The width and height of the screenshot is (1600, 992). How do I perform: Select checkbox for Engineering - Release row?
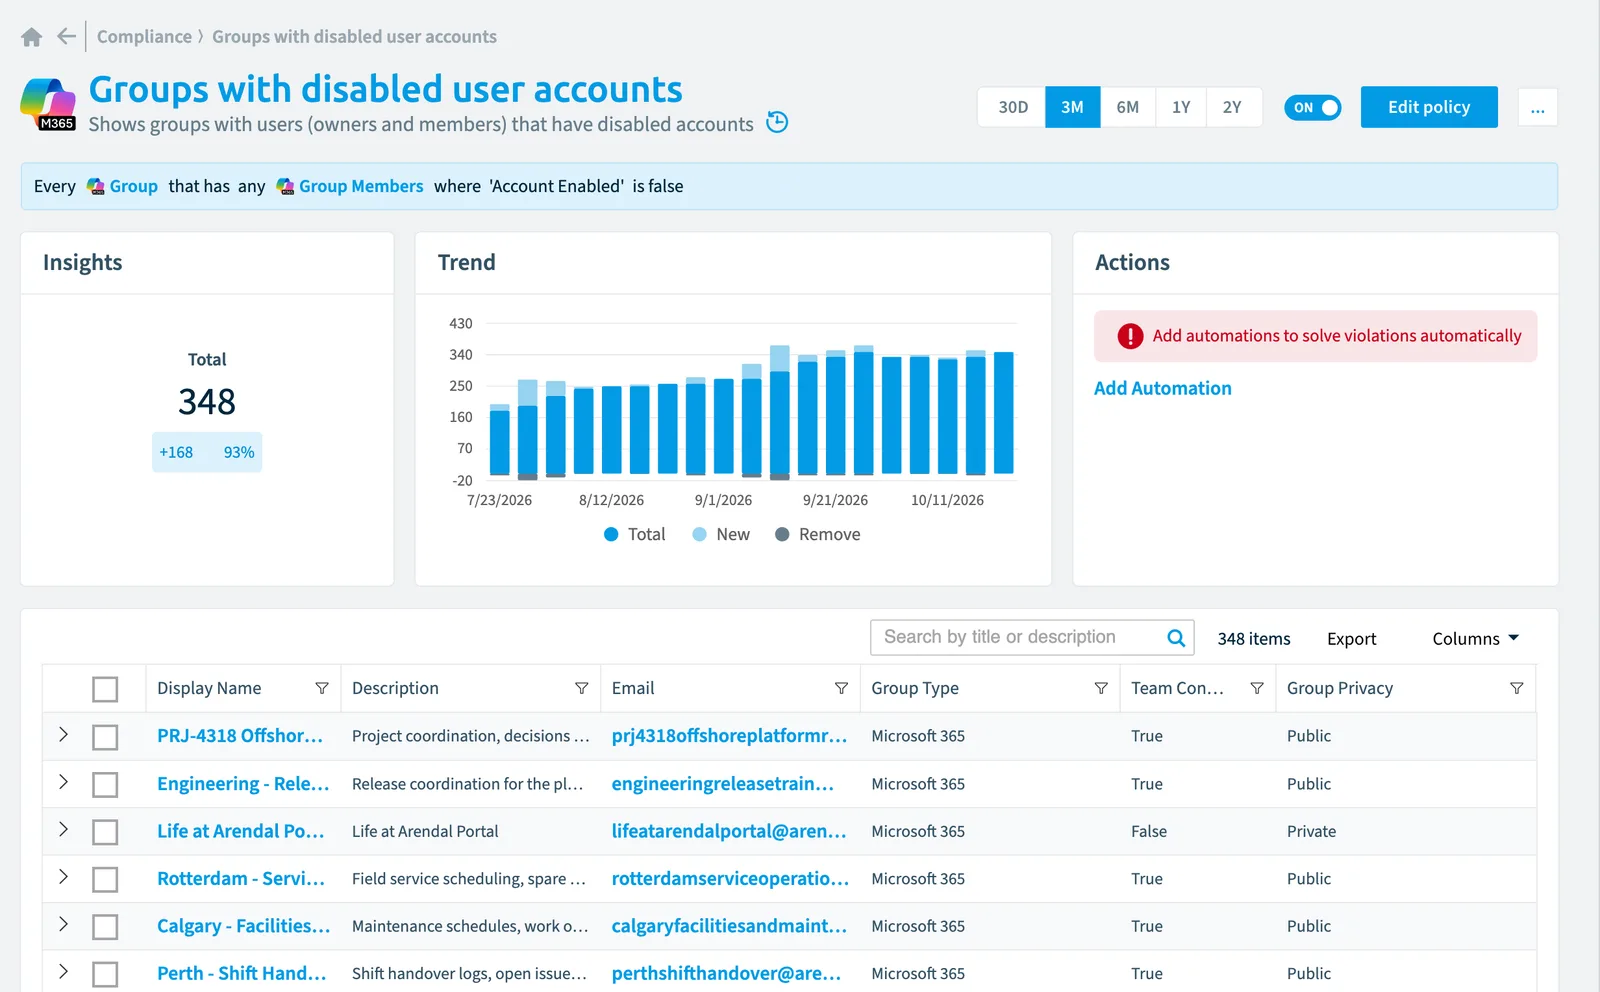(x=105, y=785)
